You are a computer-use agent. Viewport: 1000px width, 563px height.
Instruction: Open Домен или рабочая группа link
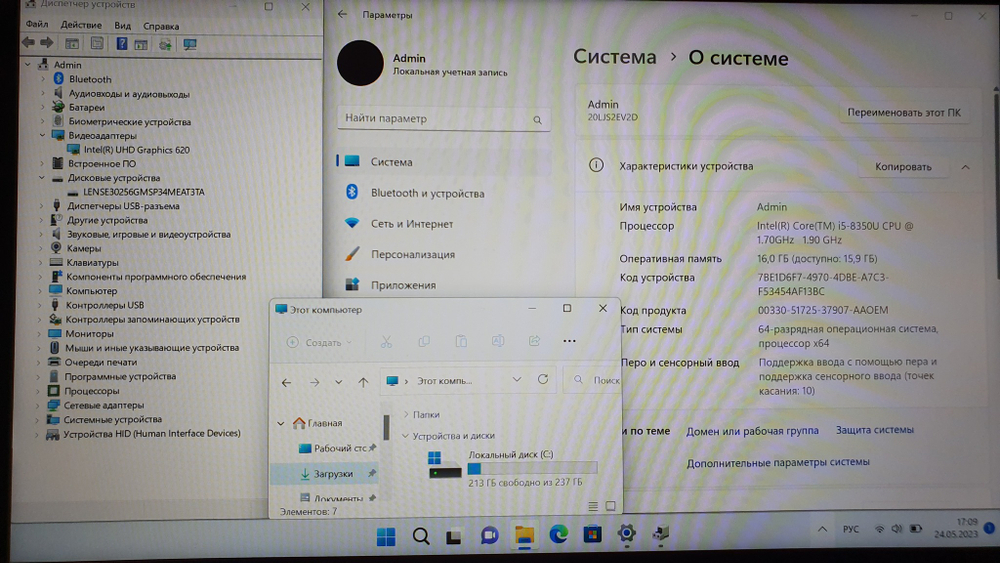[752, 431]
